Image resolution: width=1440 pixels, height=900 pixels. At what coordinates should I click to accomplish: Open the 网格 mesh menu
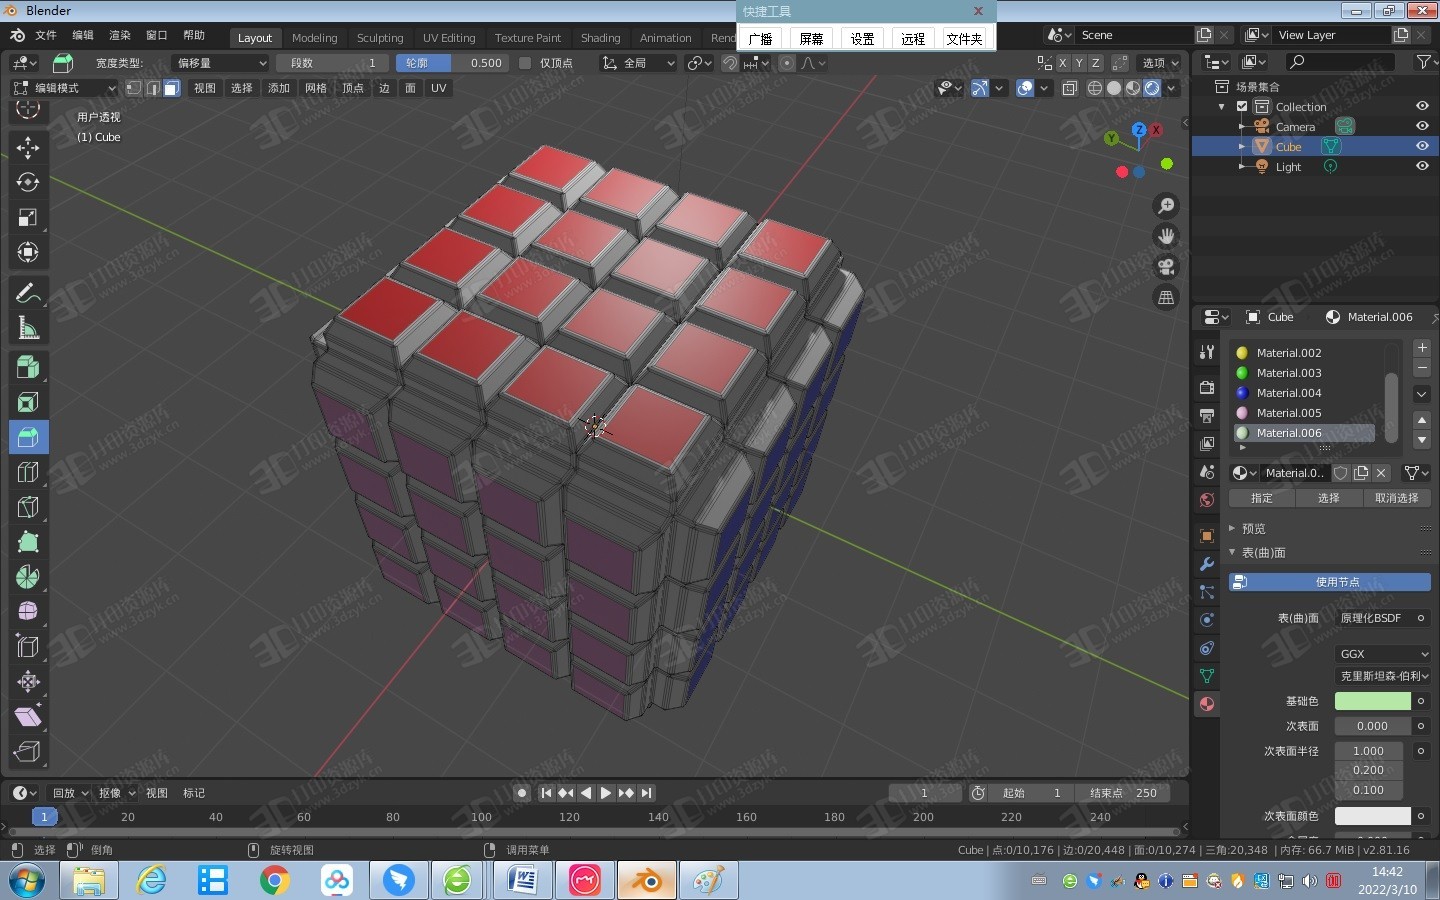(x=316, y=88)
